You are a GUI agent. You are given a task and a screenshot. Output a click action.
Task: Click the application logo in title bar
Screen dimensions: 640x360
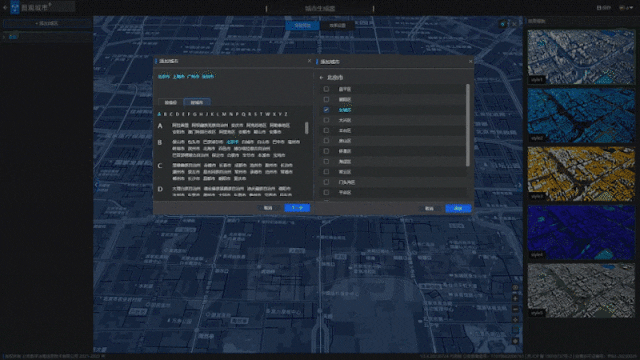(x=15, y=7)
